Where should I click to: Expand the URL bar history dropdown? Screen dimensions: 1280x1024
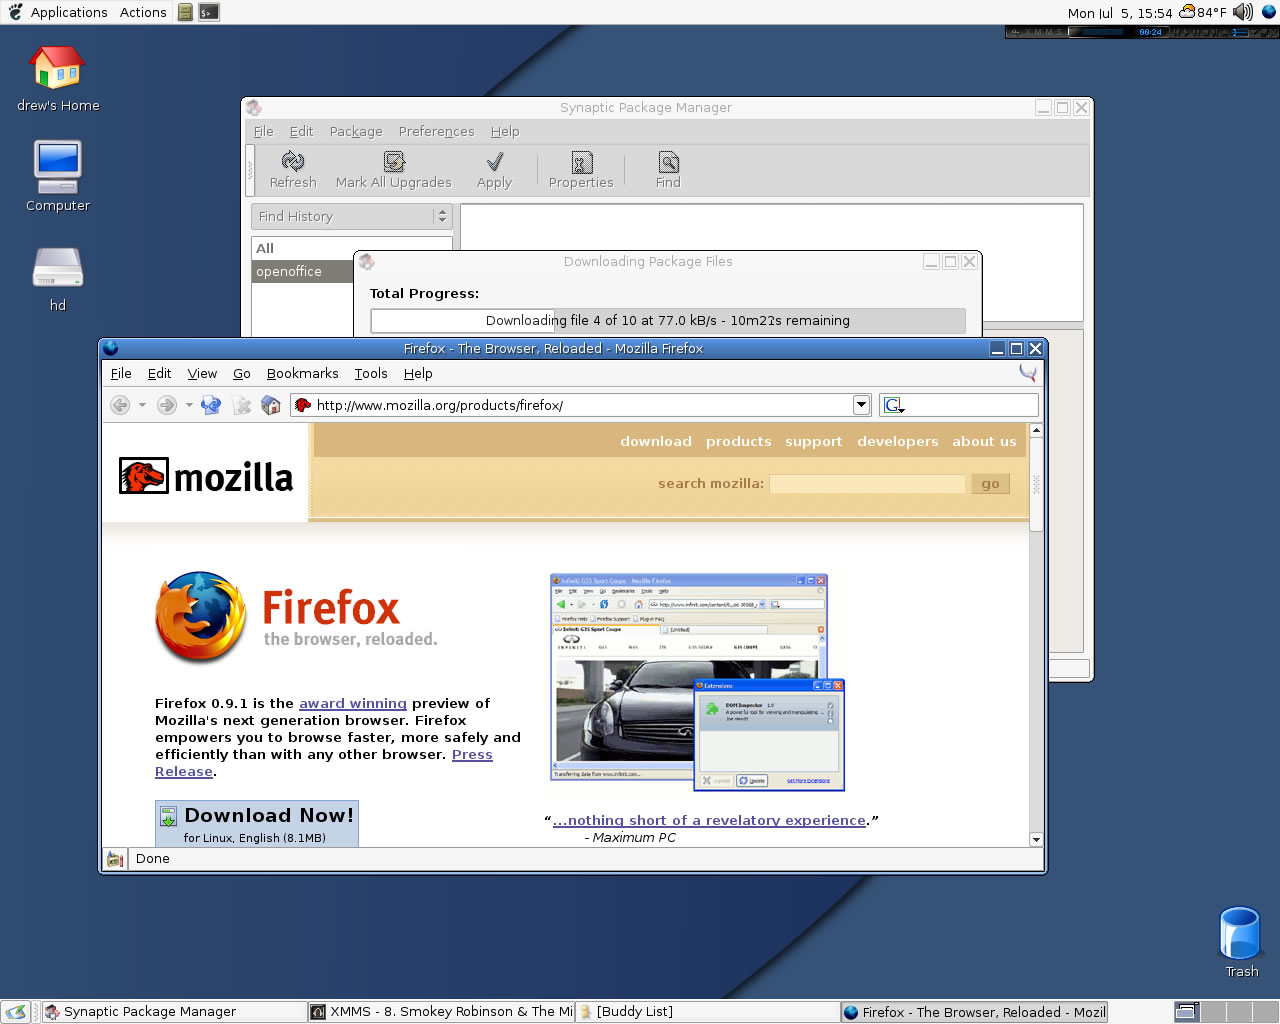[861, 405]
